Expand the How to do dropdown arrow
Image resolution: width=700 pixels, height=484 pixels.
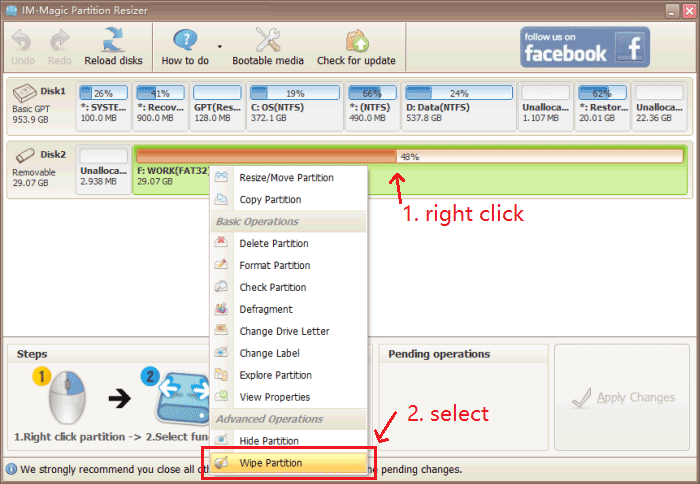click(x=220, y=46)
